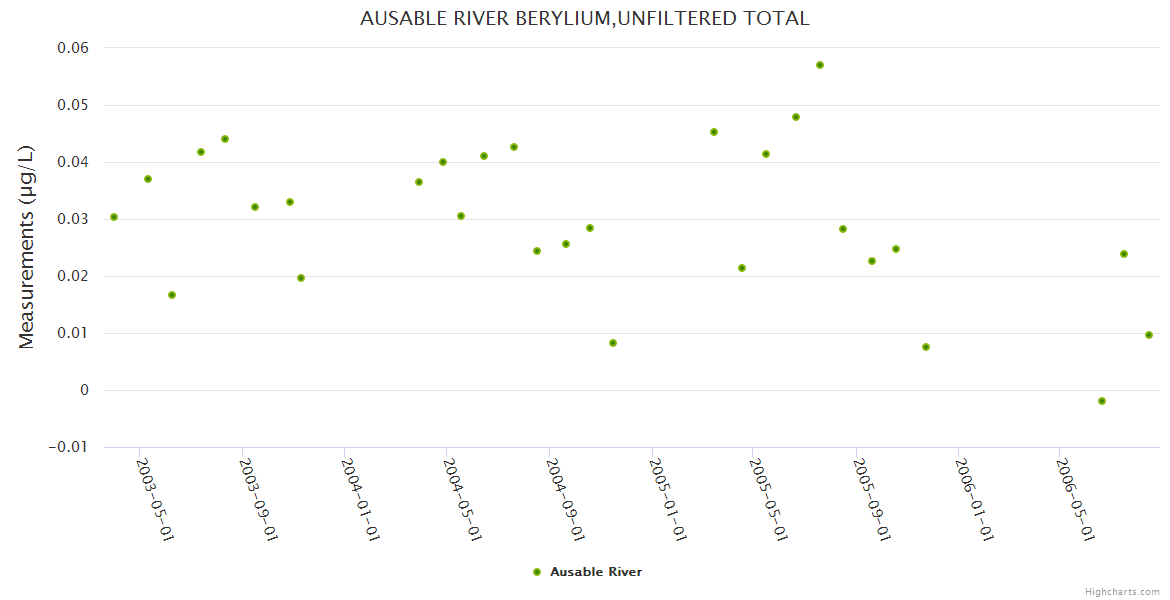Click the chart title Ausable River Berylium
This screenshot has height=600, width=1170.
tap(585, 18)
